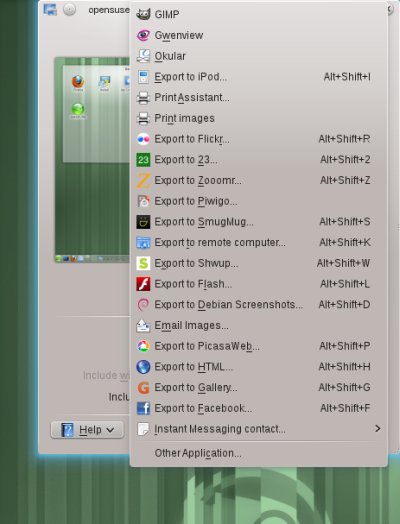The width and height of the screenshot is (400, 524).
Task: Open the Help button dropdown arrow
Action: pyautogui.click(x=110, y=430)
